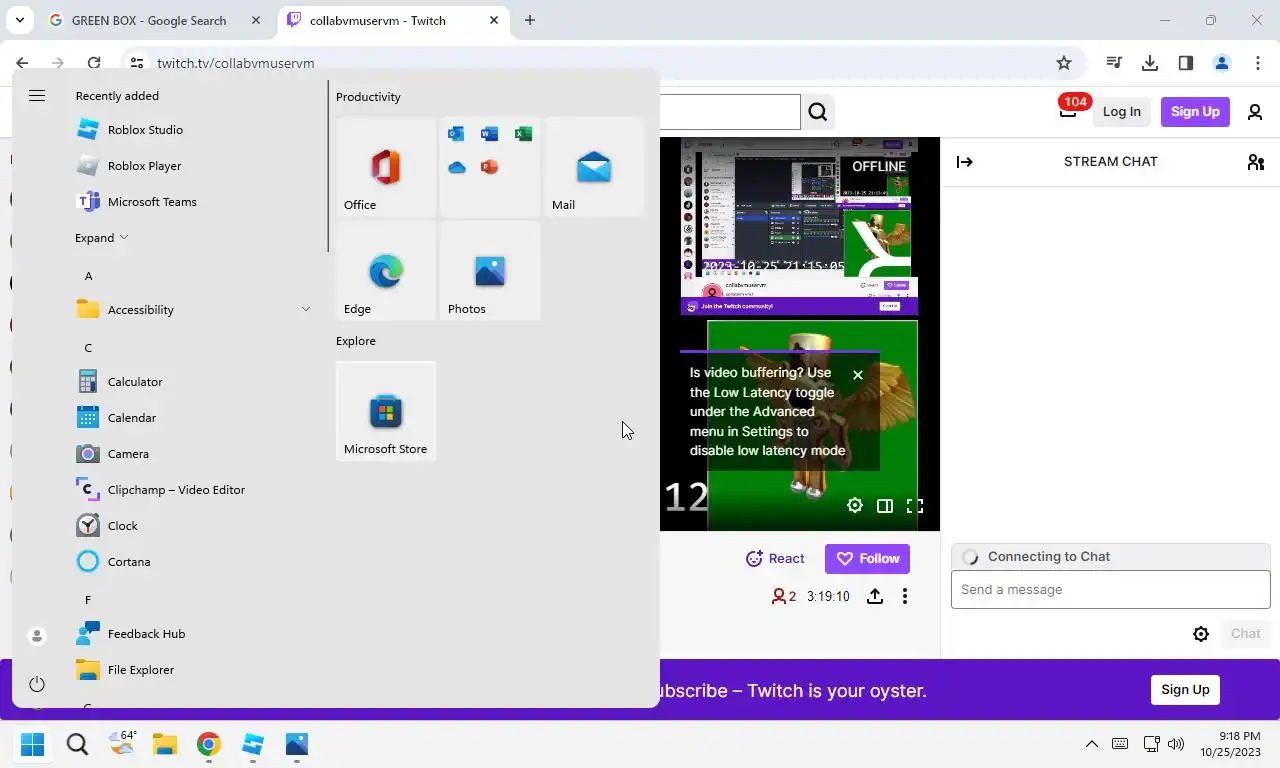Expand the Recently added list
The image size is (1280, 768).
pos(102,238)
